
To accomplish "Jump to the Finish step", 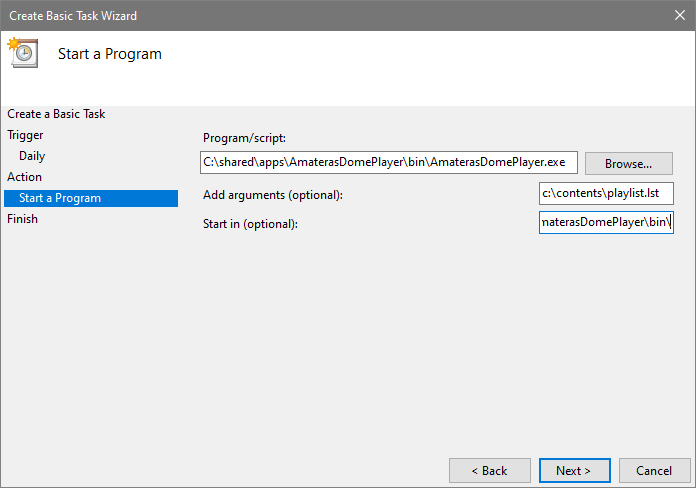I will coord(22,219).
